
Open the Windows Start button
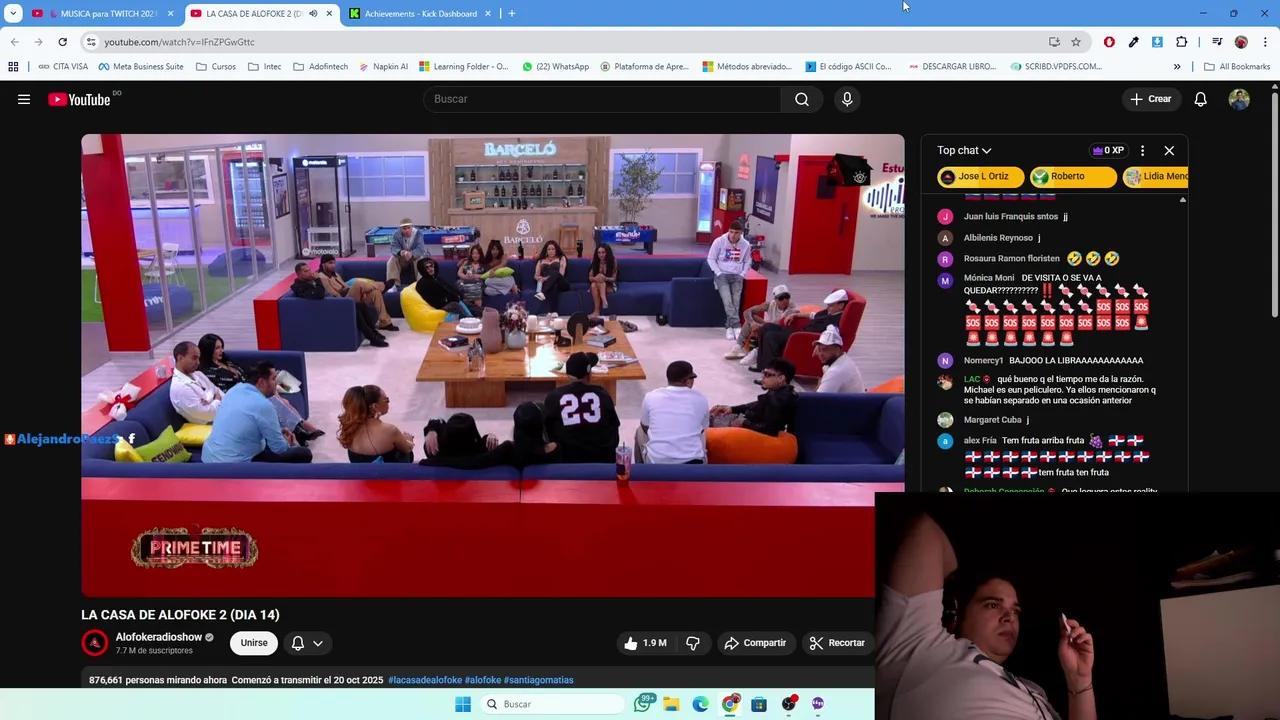coord(463,704)
